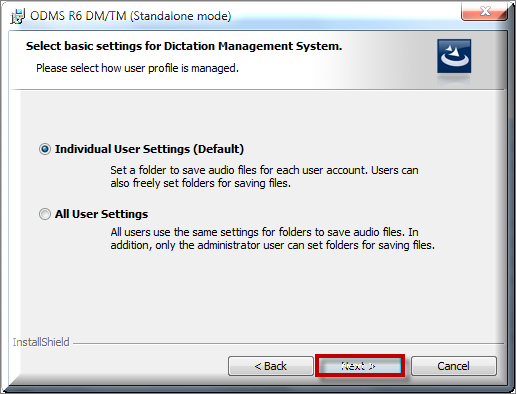Click the 'also freely set folders' description line
The height and width of the screenshot is (394, 516).
tap(201, 183)
